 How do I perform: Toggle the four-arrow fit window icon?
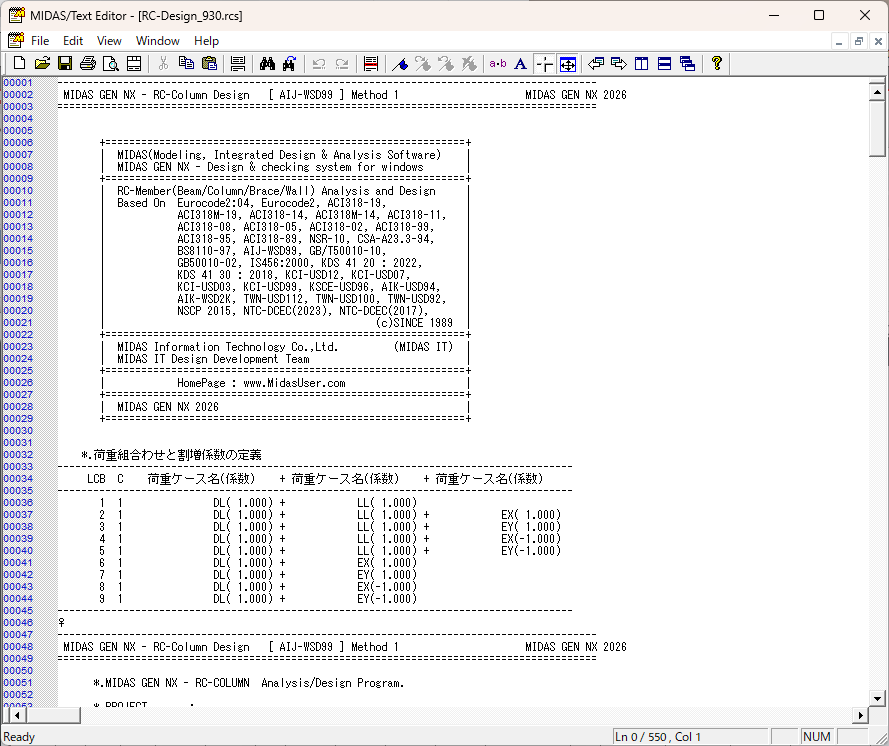pos(568,64)
